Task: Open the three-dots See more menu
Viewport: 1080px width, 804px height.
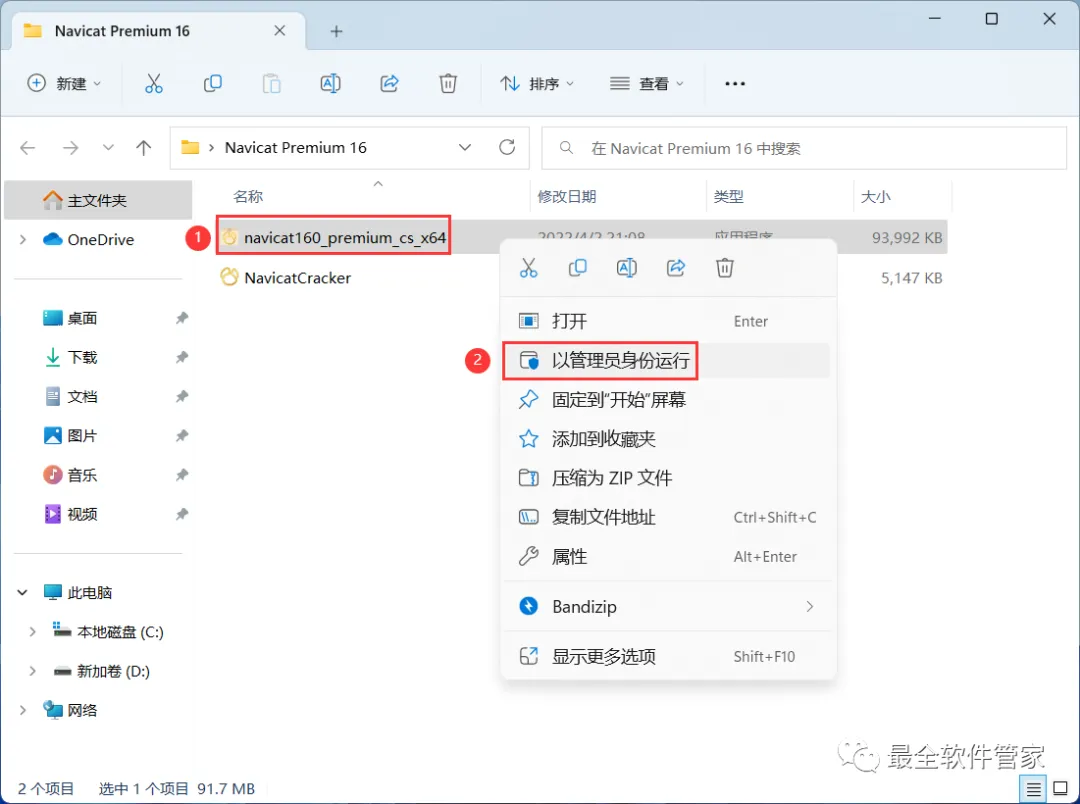Action: coord(735,84)
